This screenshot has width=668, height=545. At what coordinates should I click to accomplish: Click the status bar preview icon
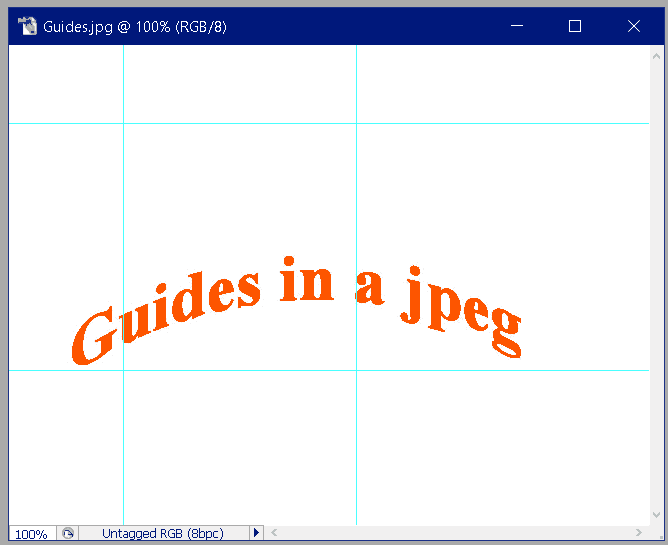coord(68,533)
